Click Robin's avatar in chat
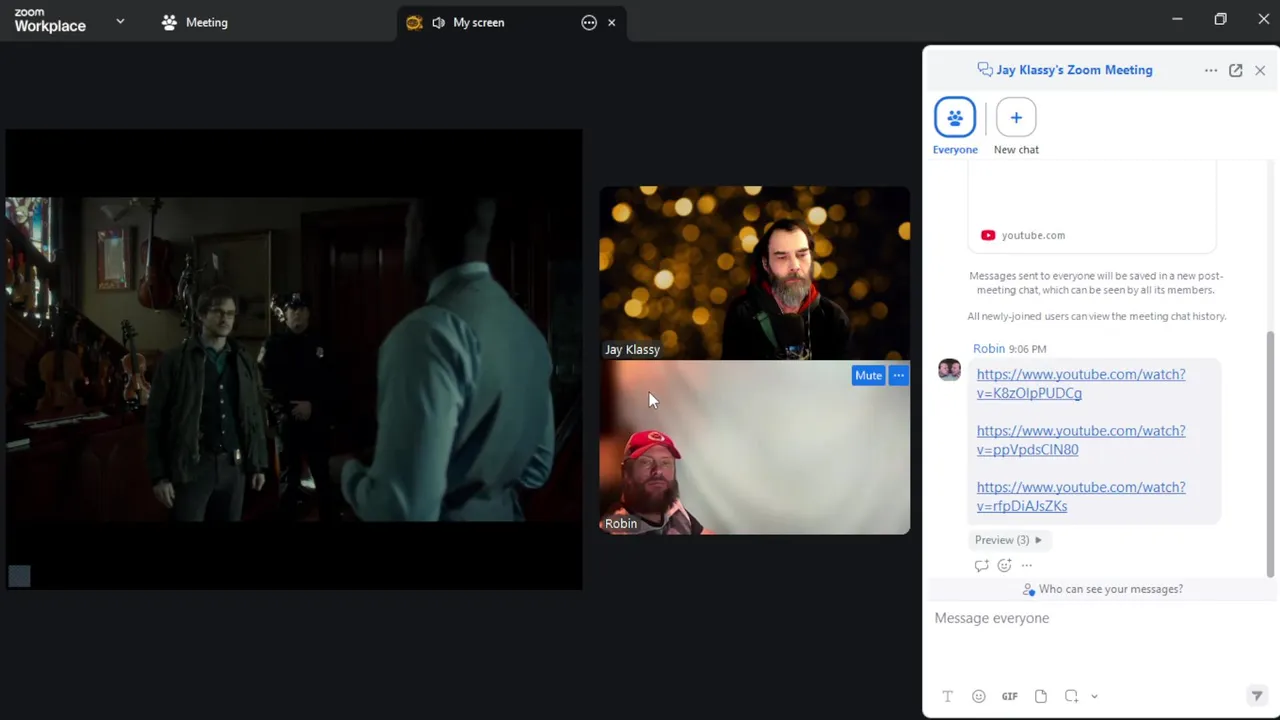The image size is (1280, 720). 949,370
